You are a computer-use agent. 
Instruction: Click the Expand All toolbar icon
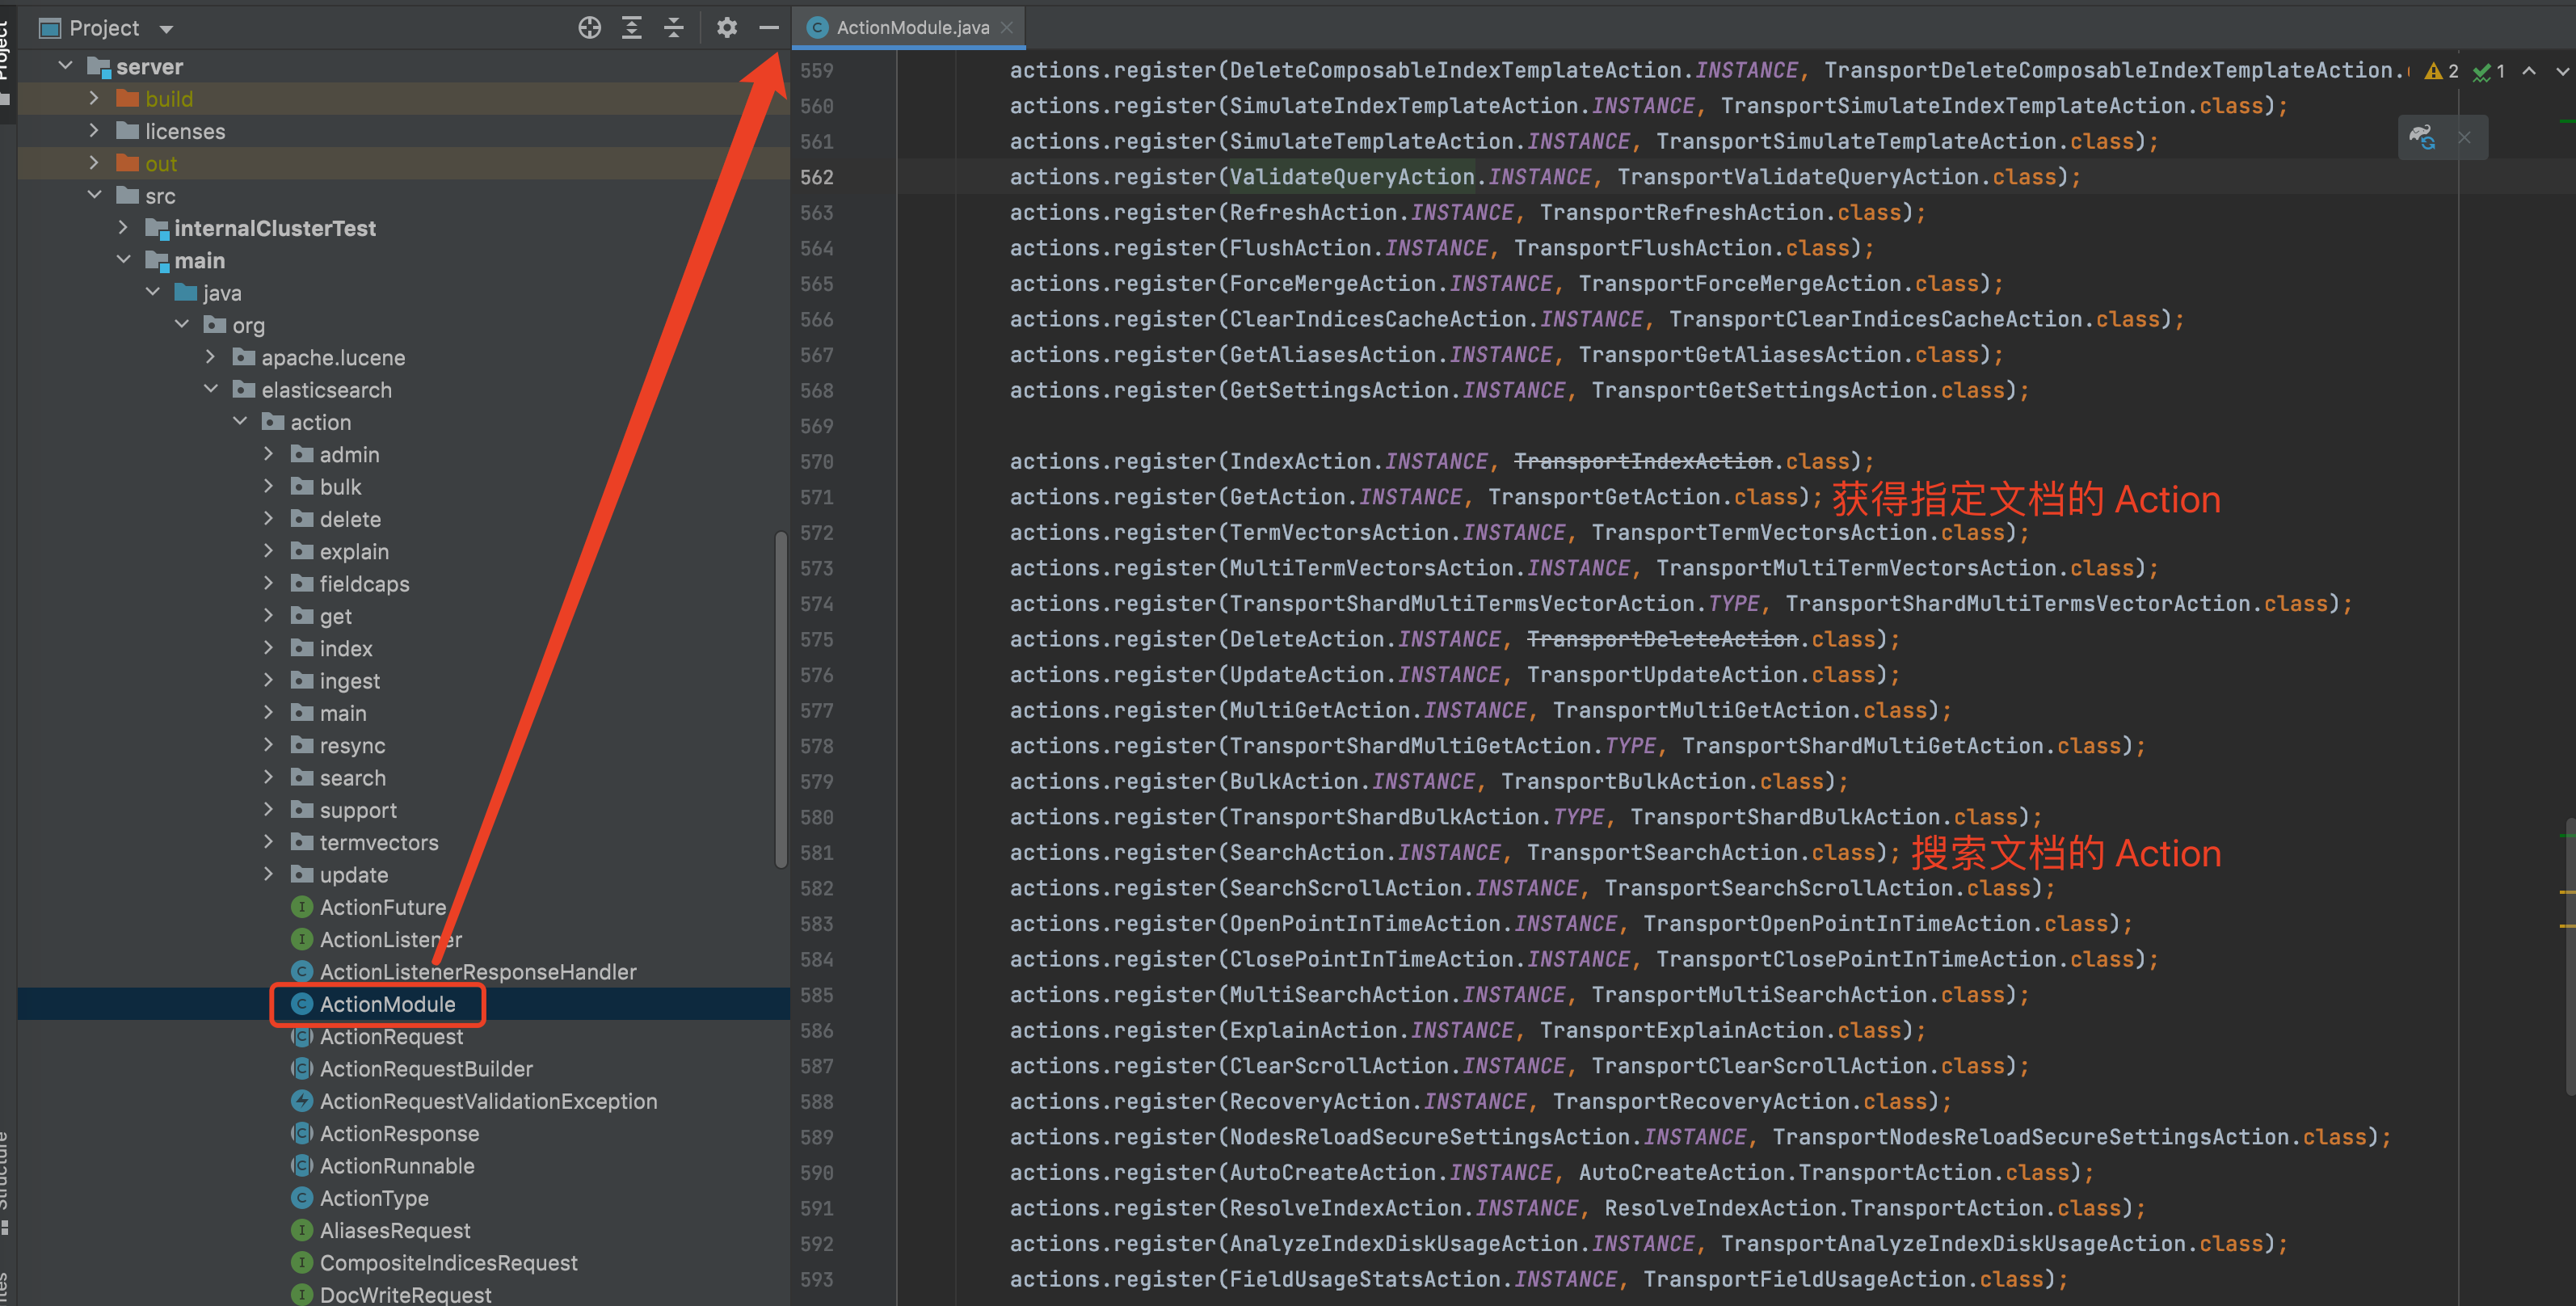tap(631, 28)
